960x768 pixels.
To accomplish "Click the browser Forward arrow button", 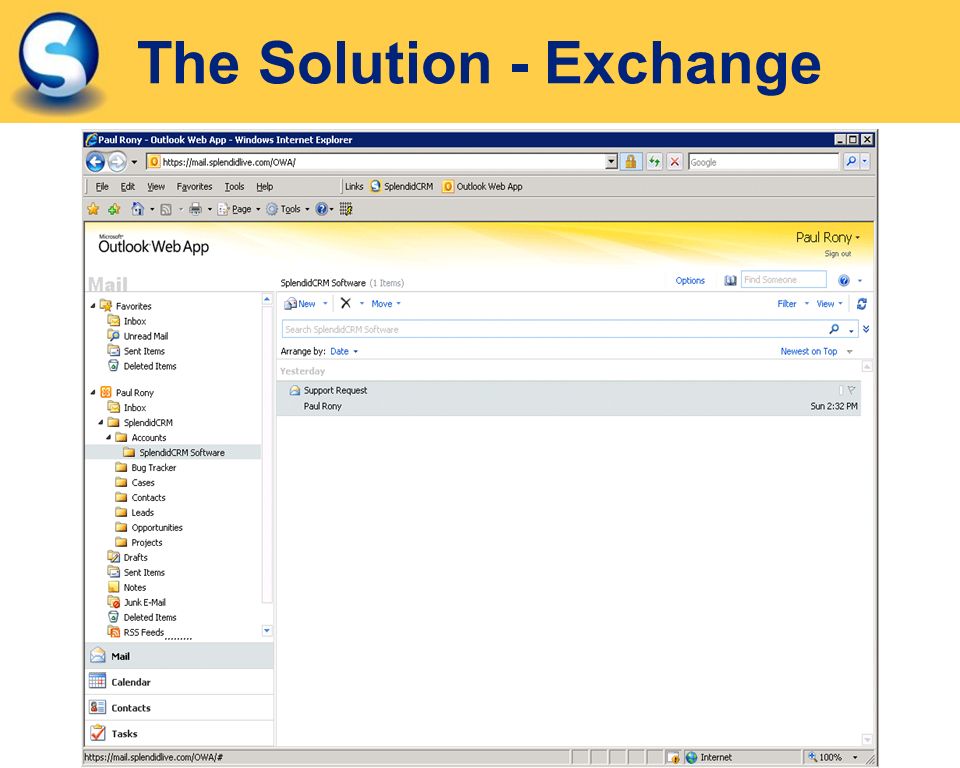I will [x=116, y=162].
